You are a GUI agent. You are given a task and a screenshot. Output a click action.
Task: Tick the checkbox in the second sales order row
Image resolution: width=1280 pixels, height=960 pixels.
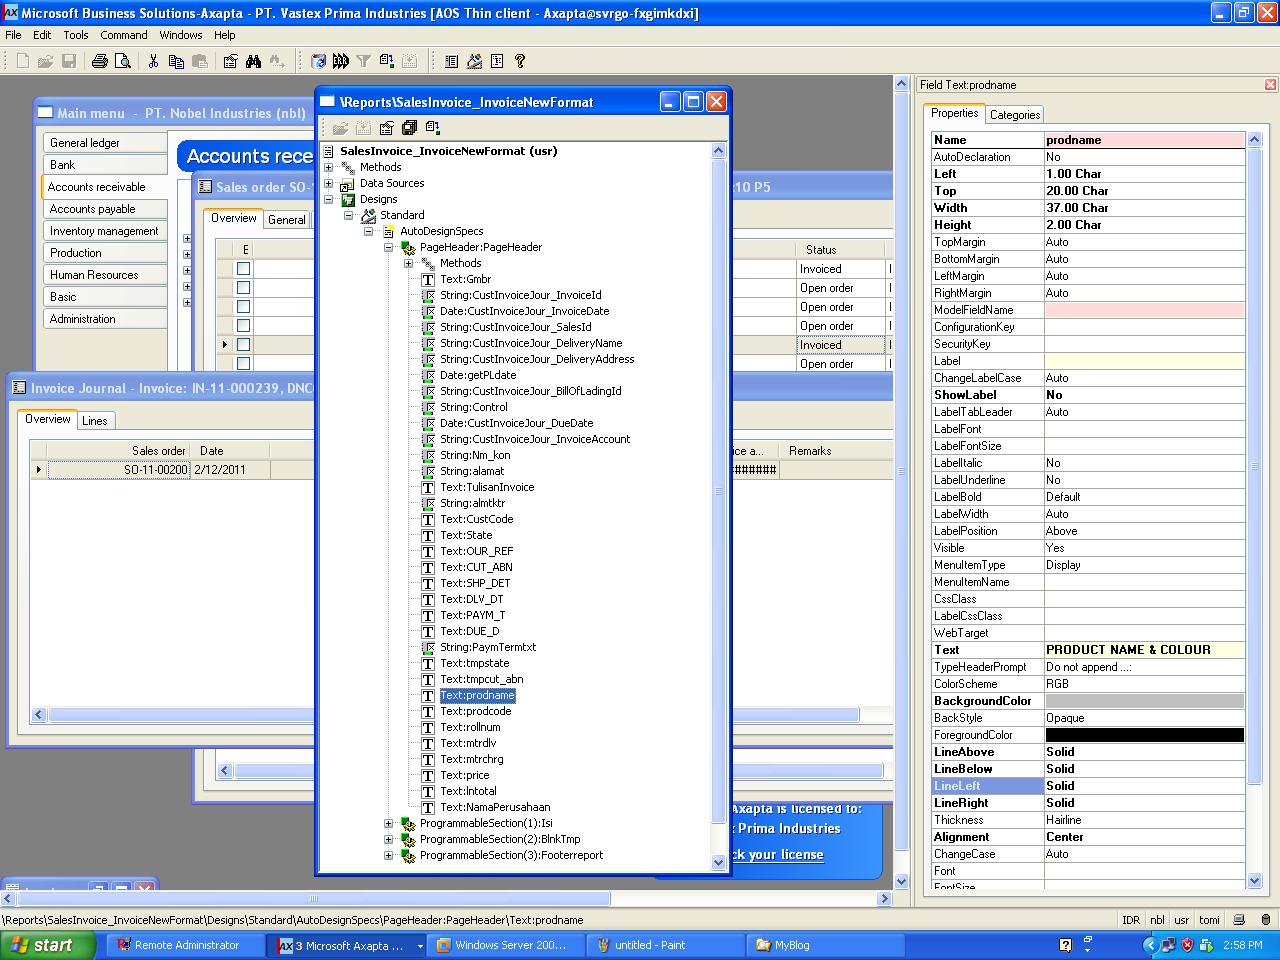(x=243, y=288)
